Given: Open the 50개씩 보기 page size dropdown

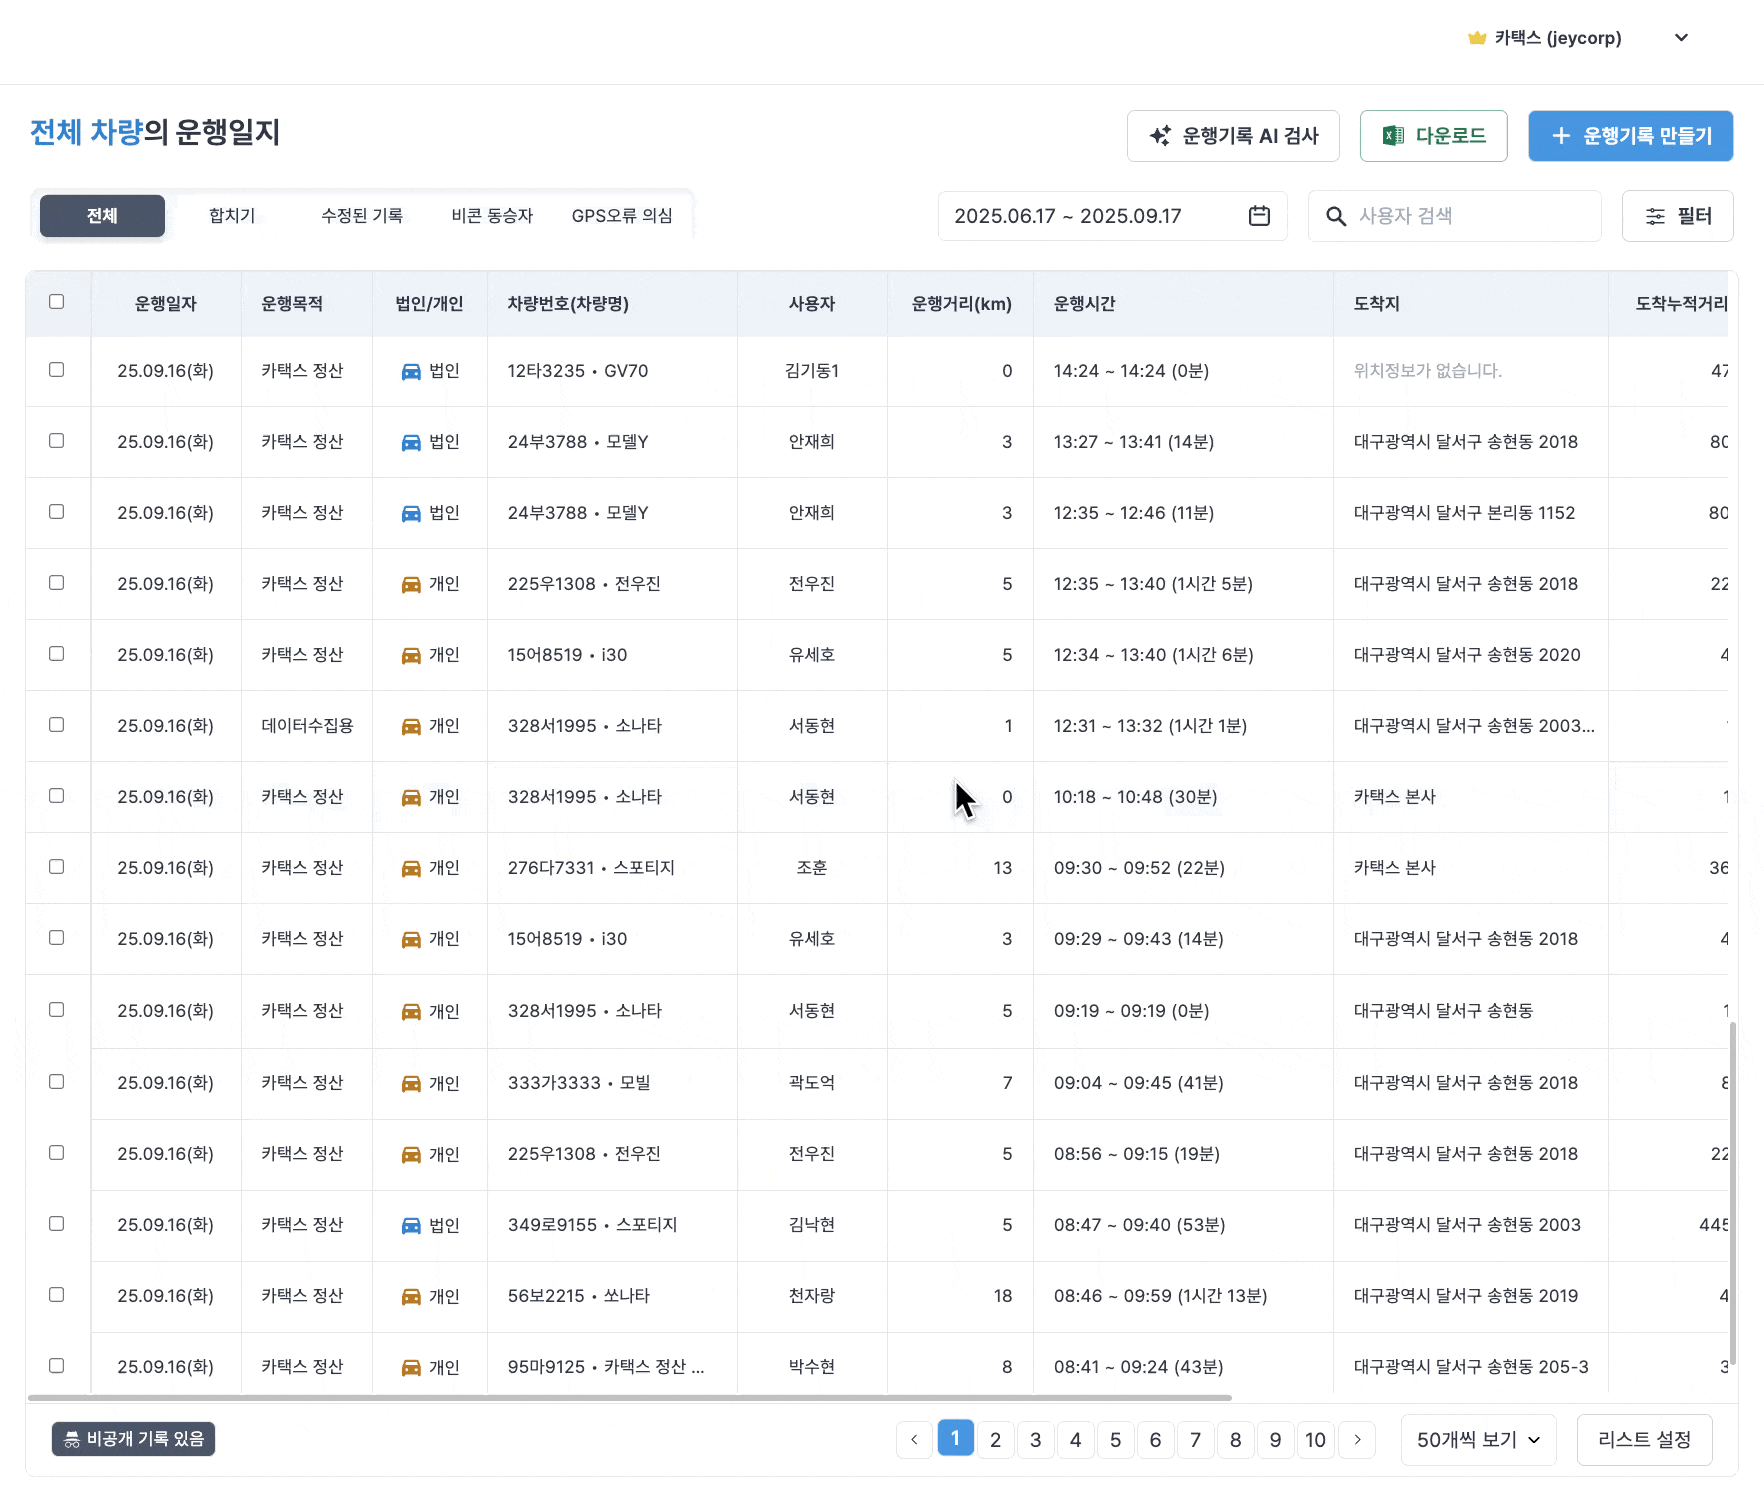Looking at the screenshot, I should tap(1478, 1439).
